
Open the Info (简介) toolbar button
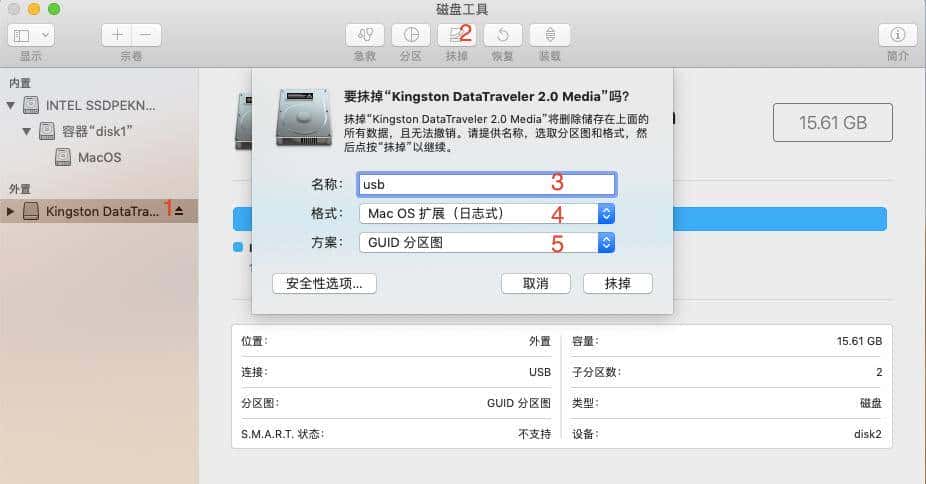click(x=898, y=35)
